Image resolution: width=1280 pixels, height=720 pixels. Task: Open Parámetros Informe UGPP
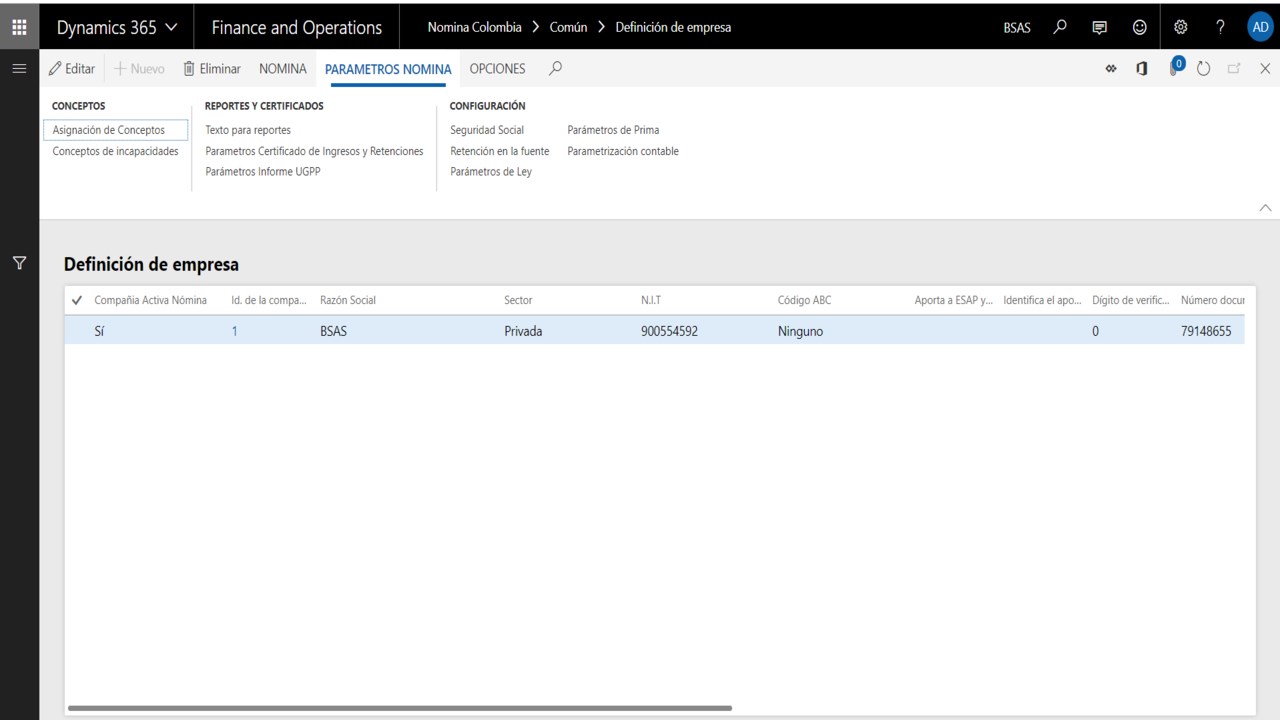[x=263, y=171]
